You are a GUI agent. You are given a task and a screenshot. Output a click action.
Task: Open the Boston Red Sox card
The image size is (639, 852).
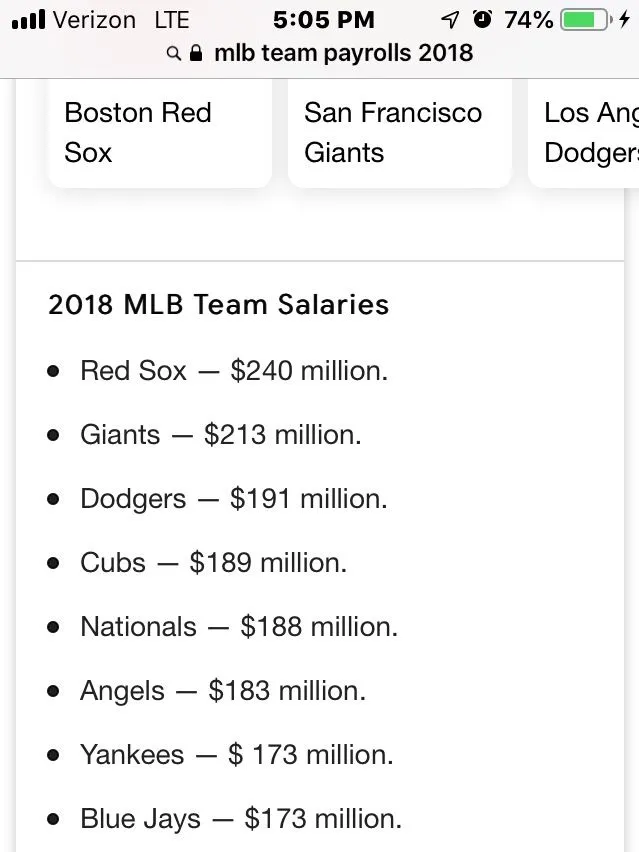tap(159, 132)
